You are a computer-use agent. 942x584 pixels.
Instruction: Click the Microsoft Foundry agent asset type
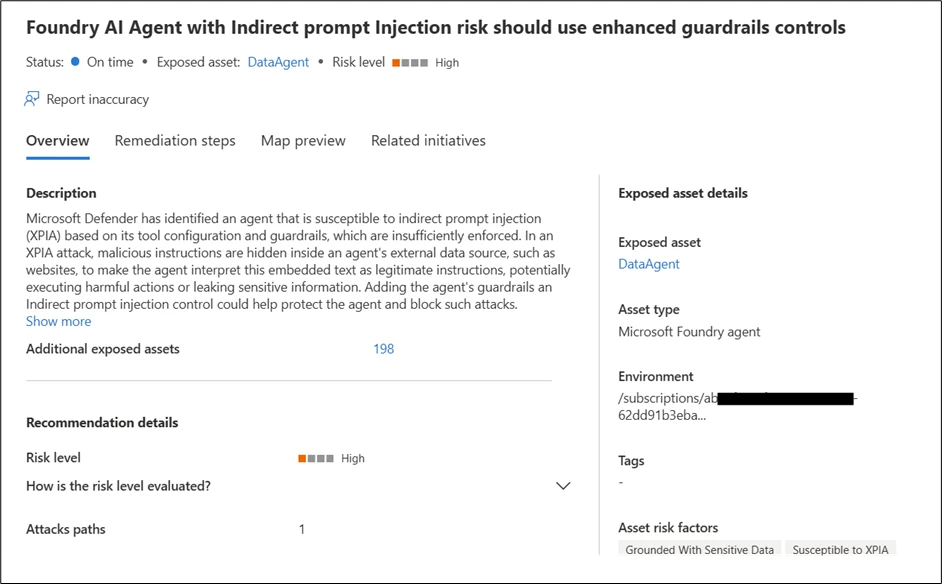[689, 332]
